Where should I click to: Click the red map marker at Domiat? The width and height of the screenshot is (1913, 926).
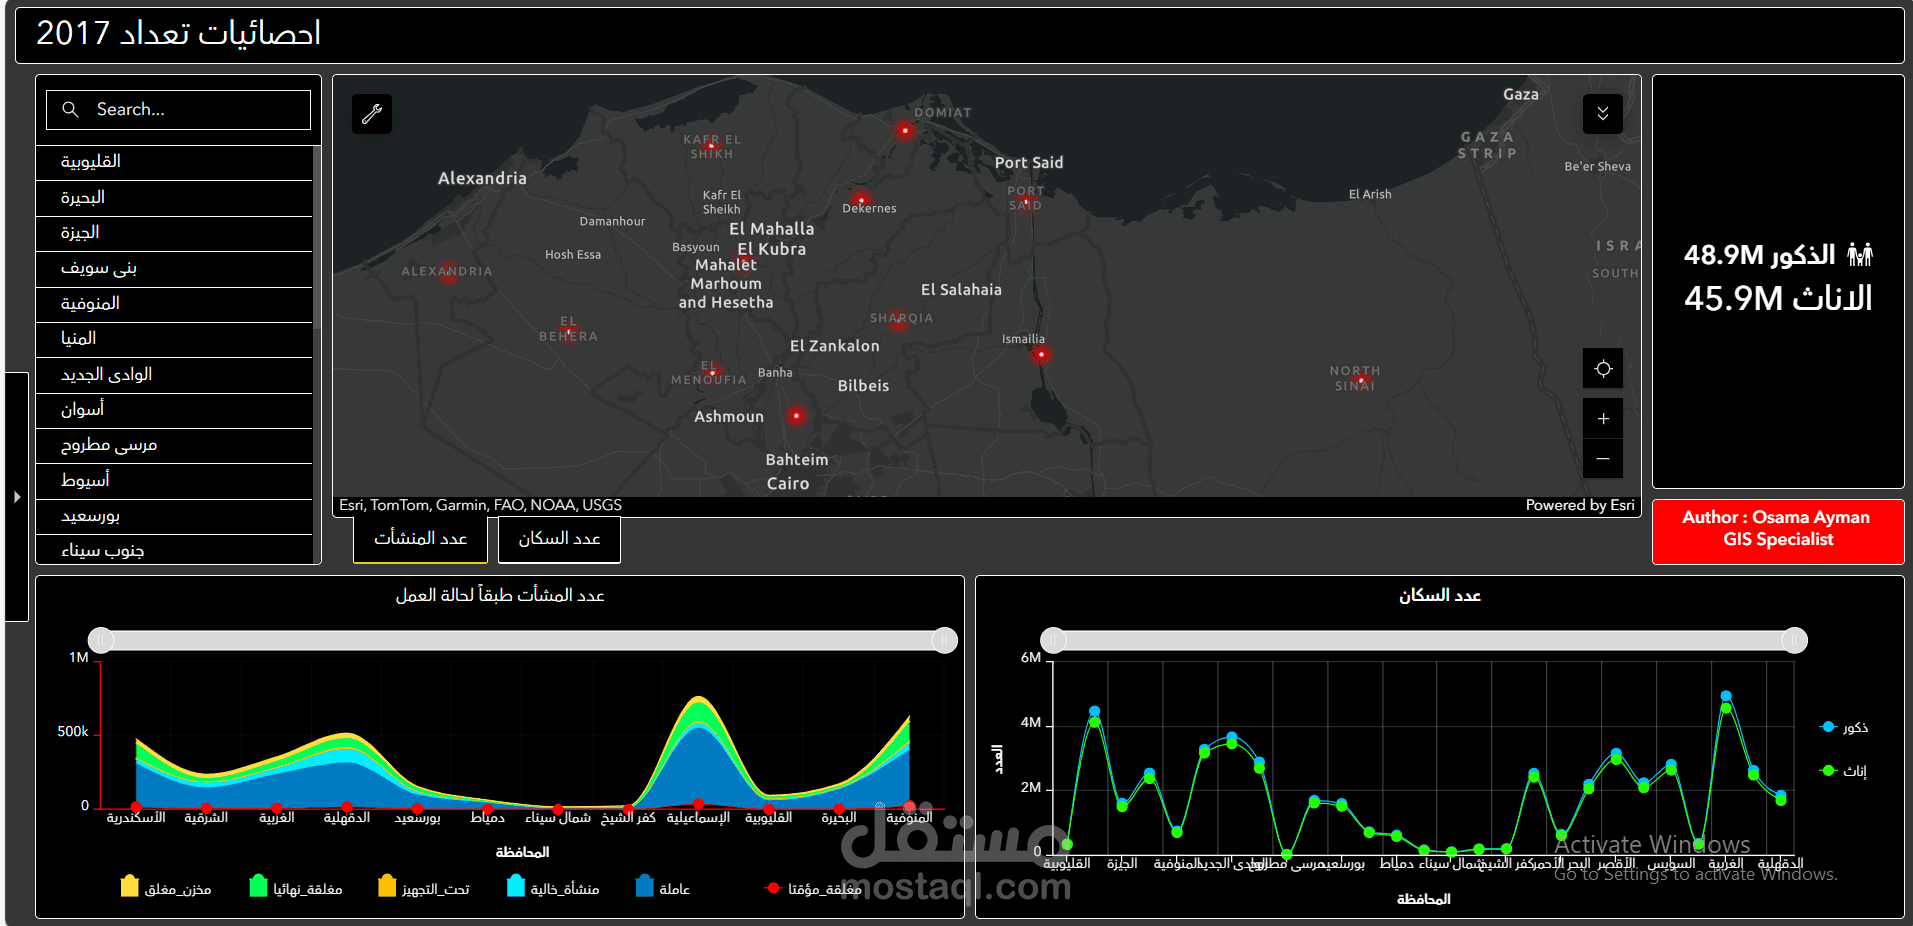905,131
